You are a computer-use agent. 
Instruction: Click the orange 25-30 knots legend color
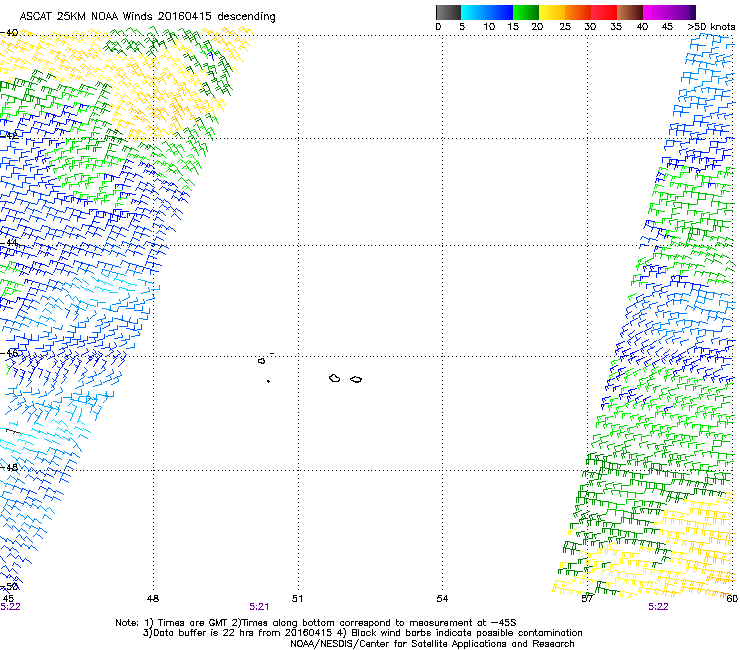[x=578, y=12]
